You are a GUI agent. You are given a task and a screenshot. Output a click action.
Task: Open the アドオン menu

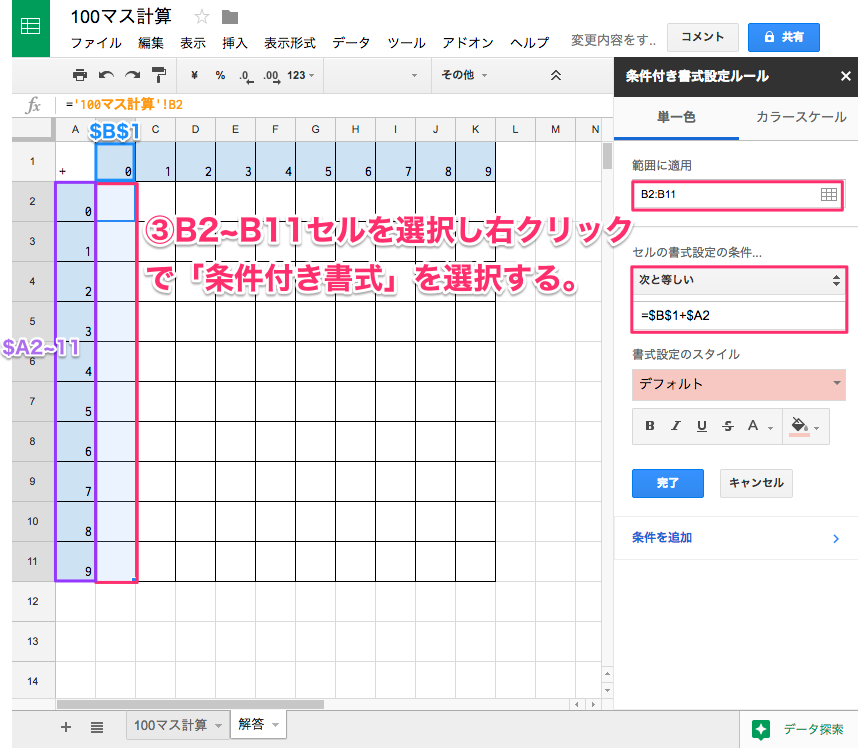pyautogui.click(x=468, y=43)
